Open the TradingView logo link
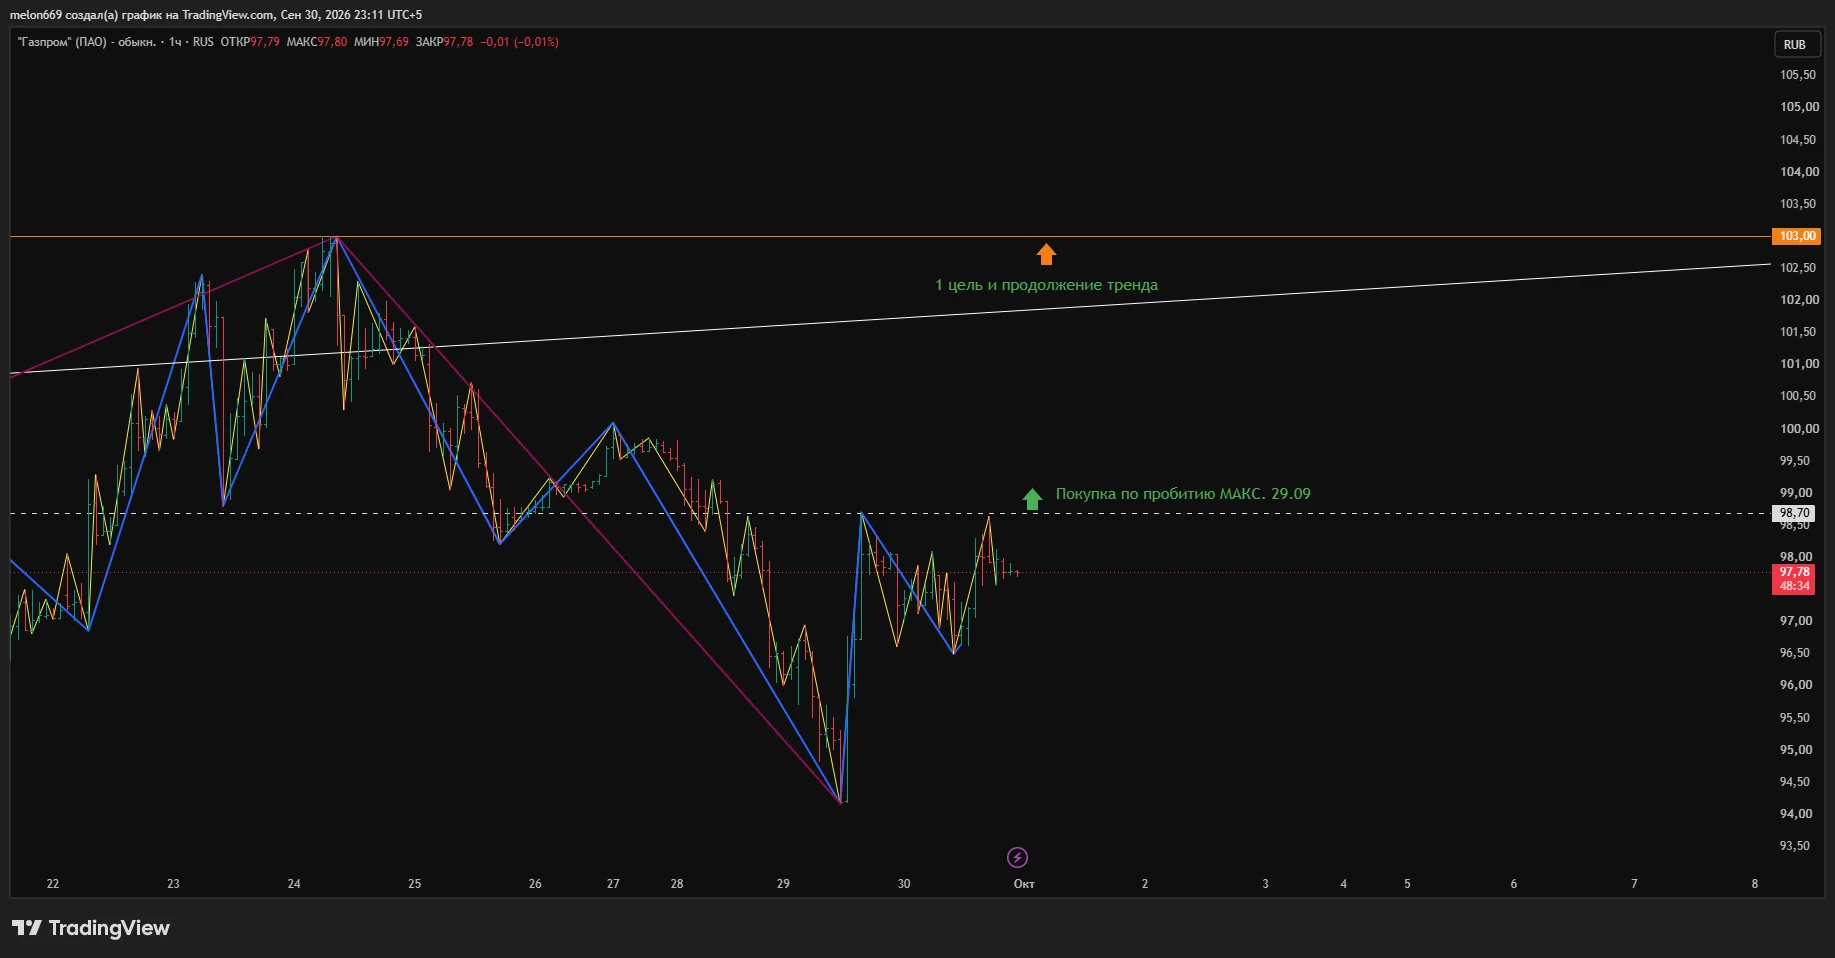 [x=91, y=928]
